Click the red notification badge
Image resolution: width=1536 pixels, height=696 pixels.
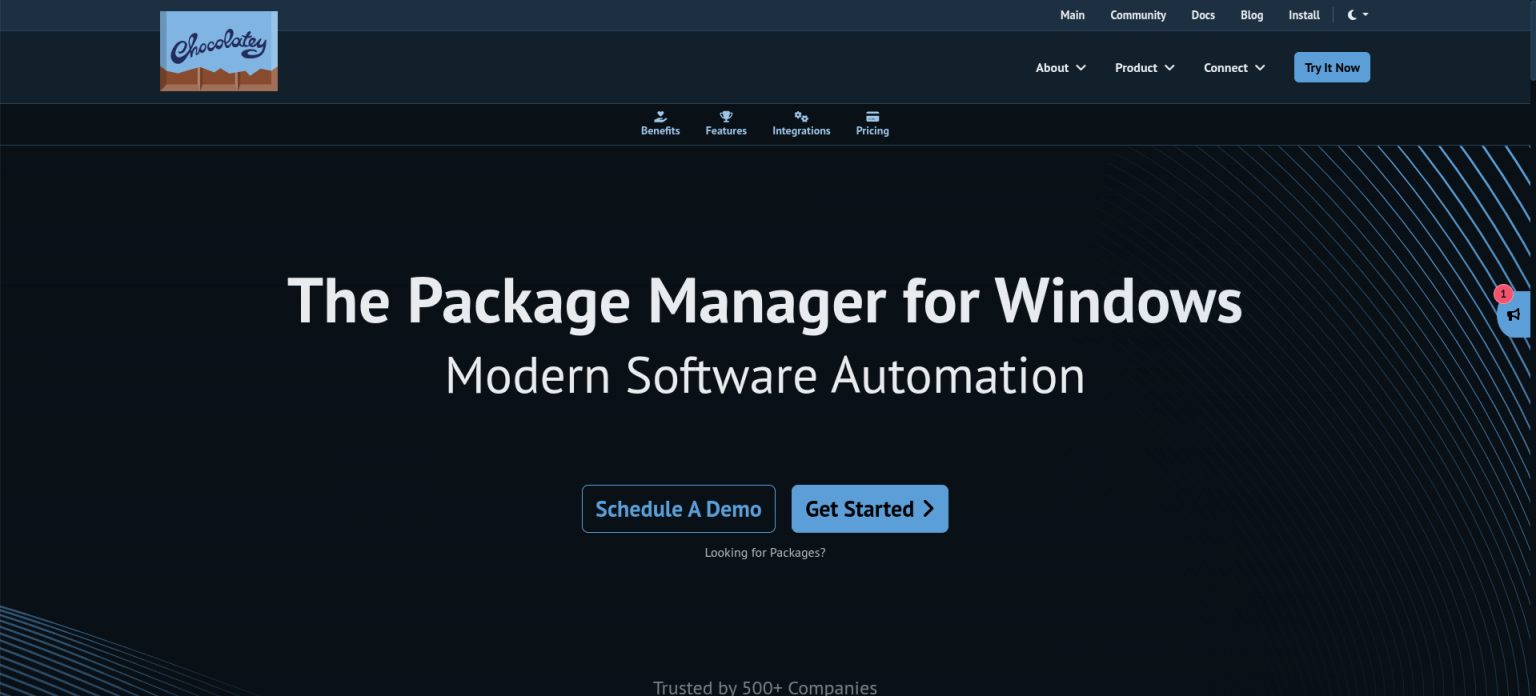coord(1503,293)
